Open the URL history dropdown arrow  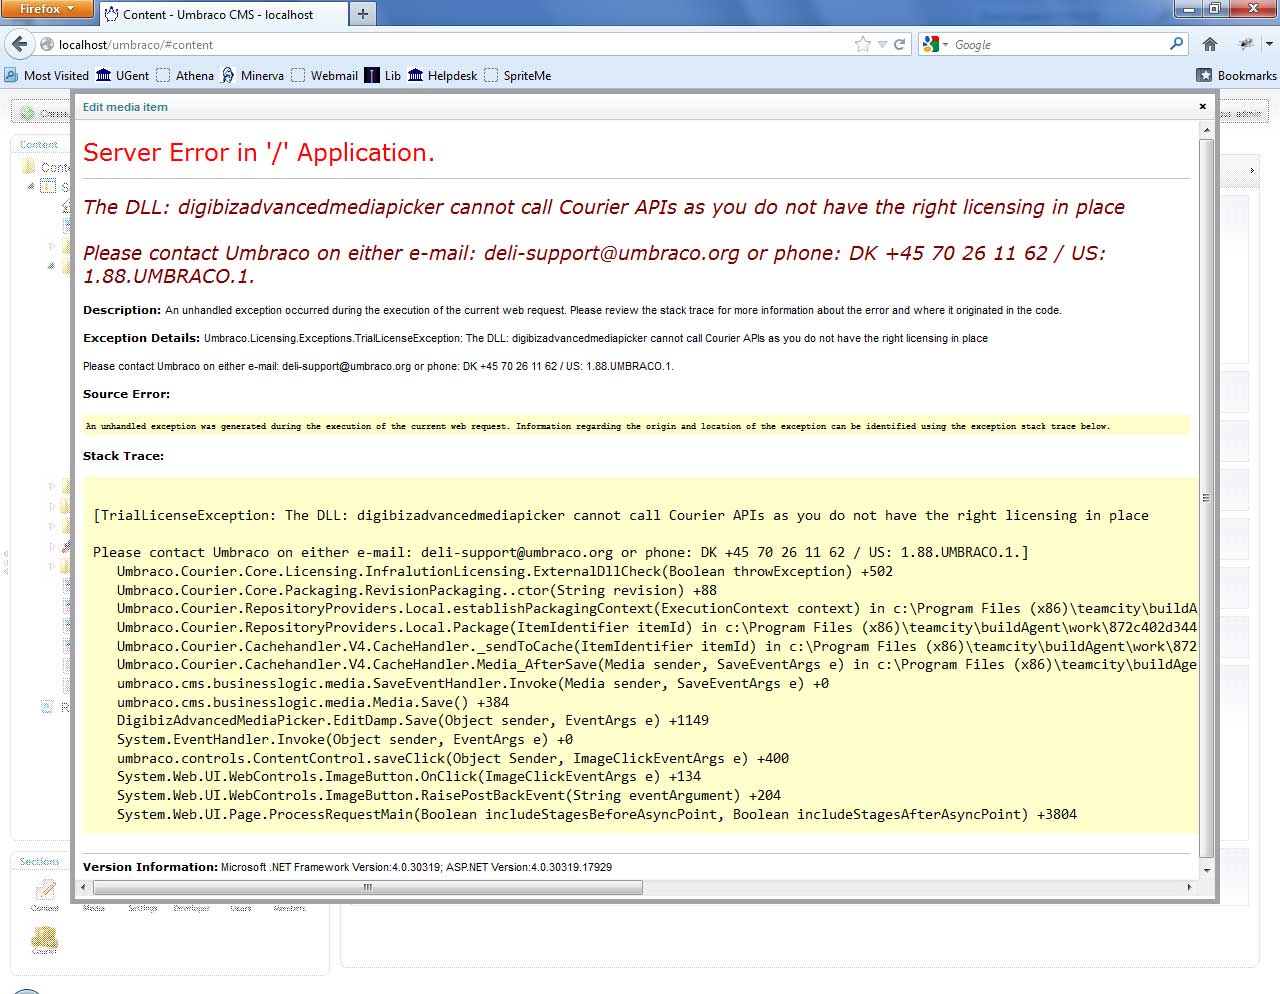click(x=882, y=44)
